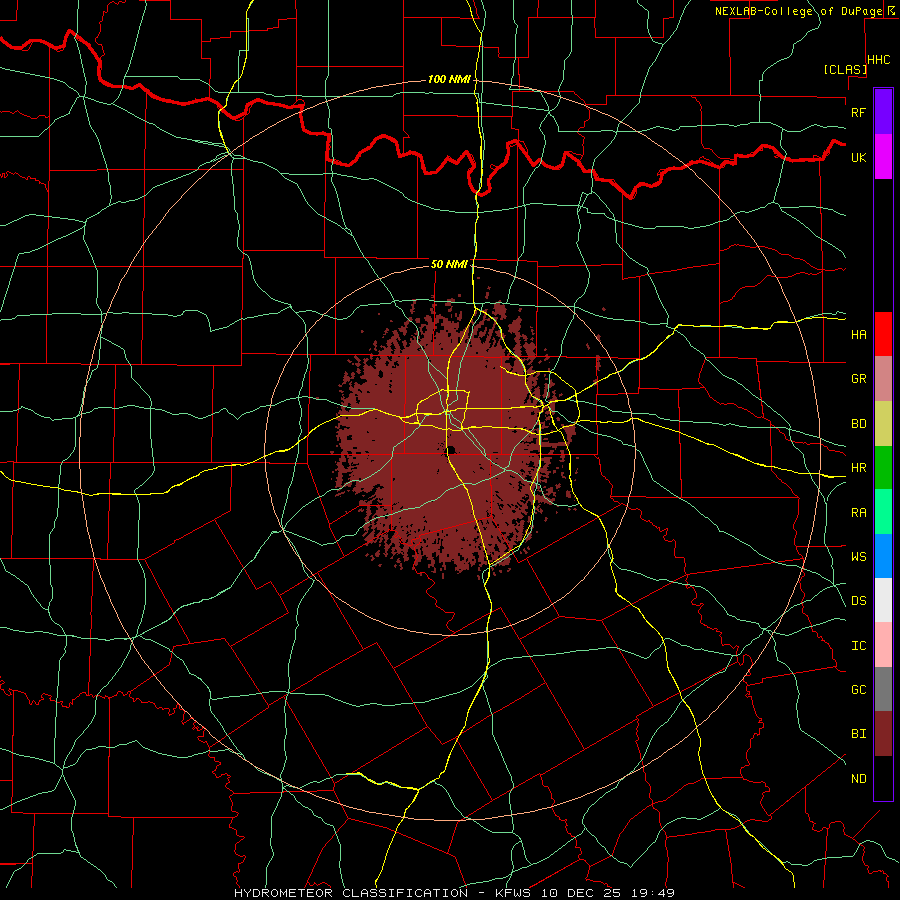The width and height of the screenshot is (900, 900).
Task: Click the IC pink legend swatch
Action: [883, 645]
